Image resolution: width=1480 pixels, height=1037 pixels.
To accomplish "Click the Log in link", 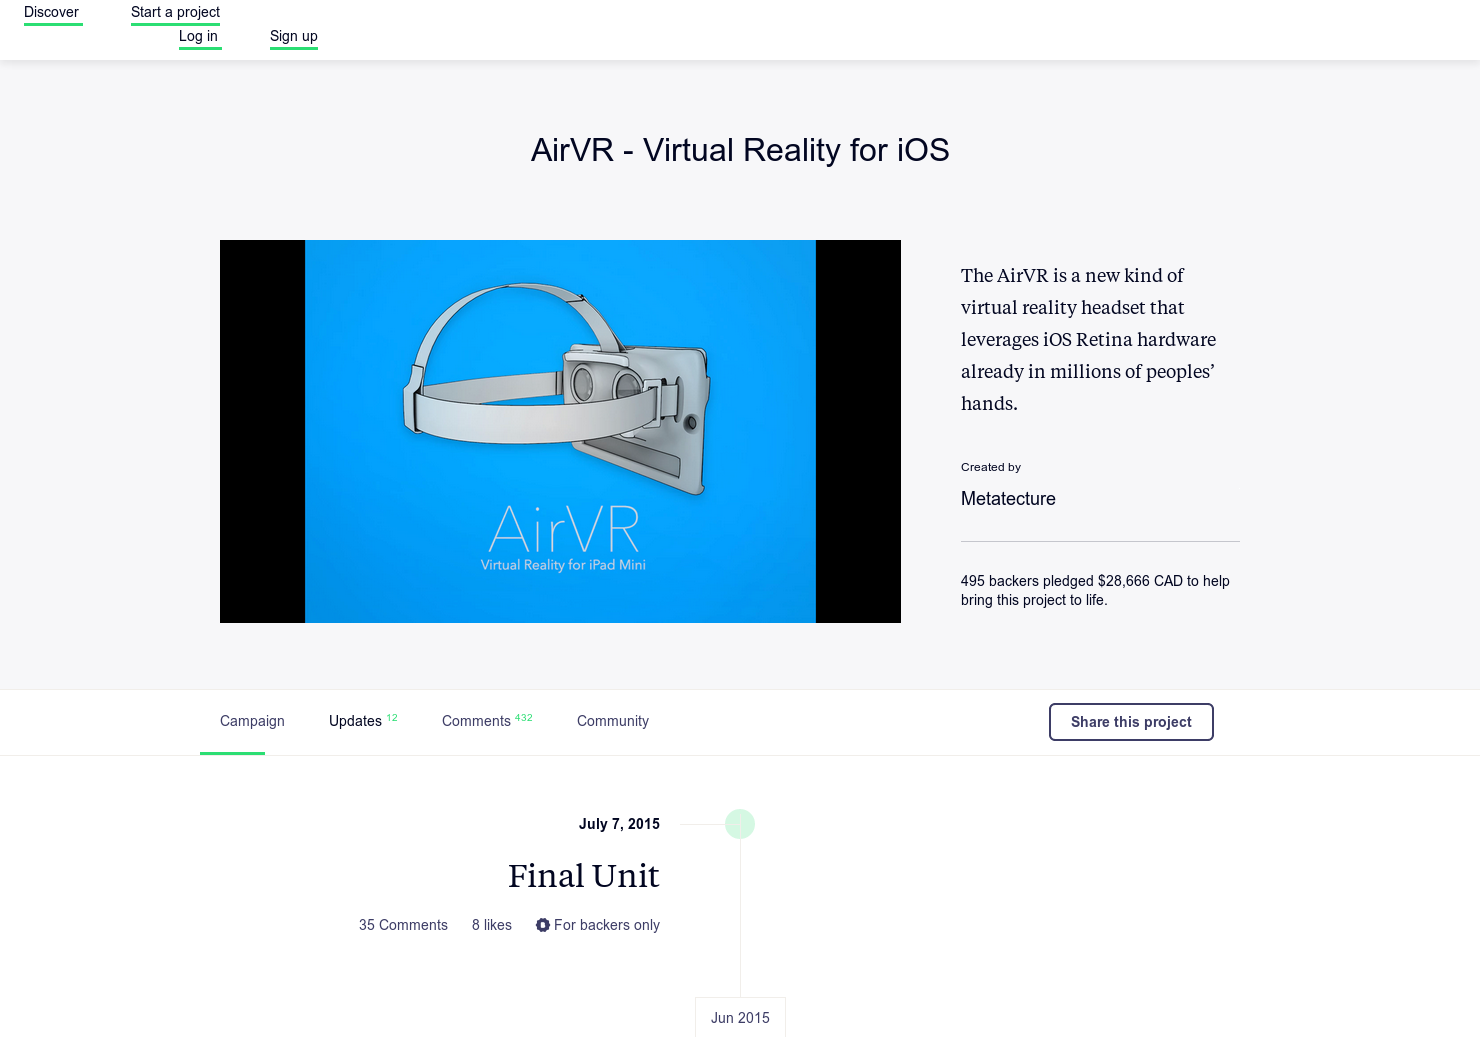I will point(199,36).
